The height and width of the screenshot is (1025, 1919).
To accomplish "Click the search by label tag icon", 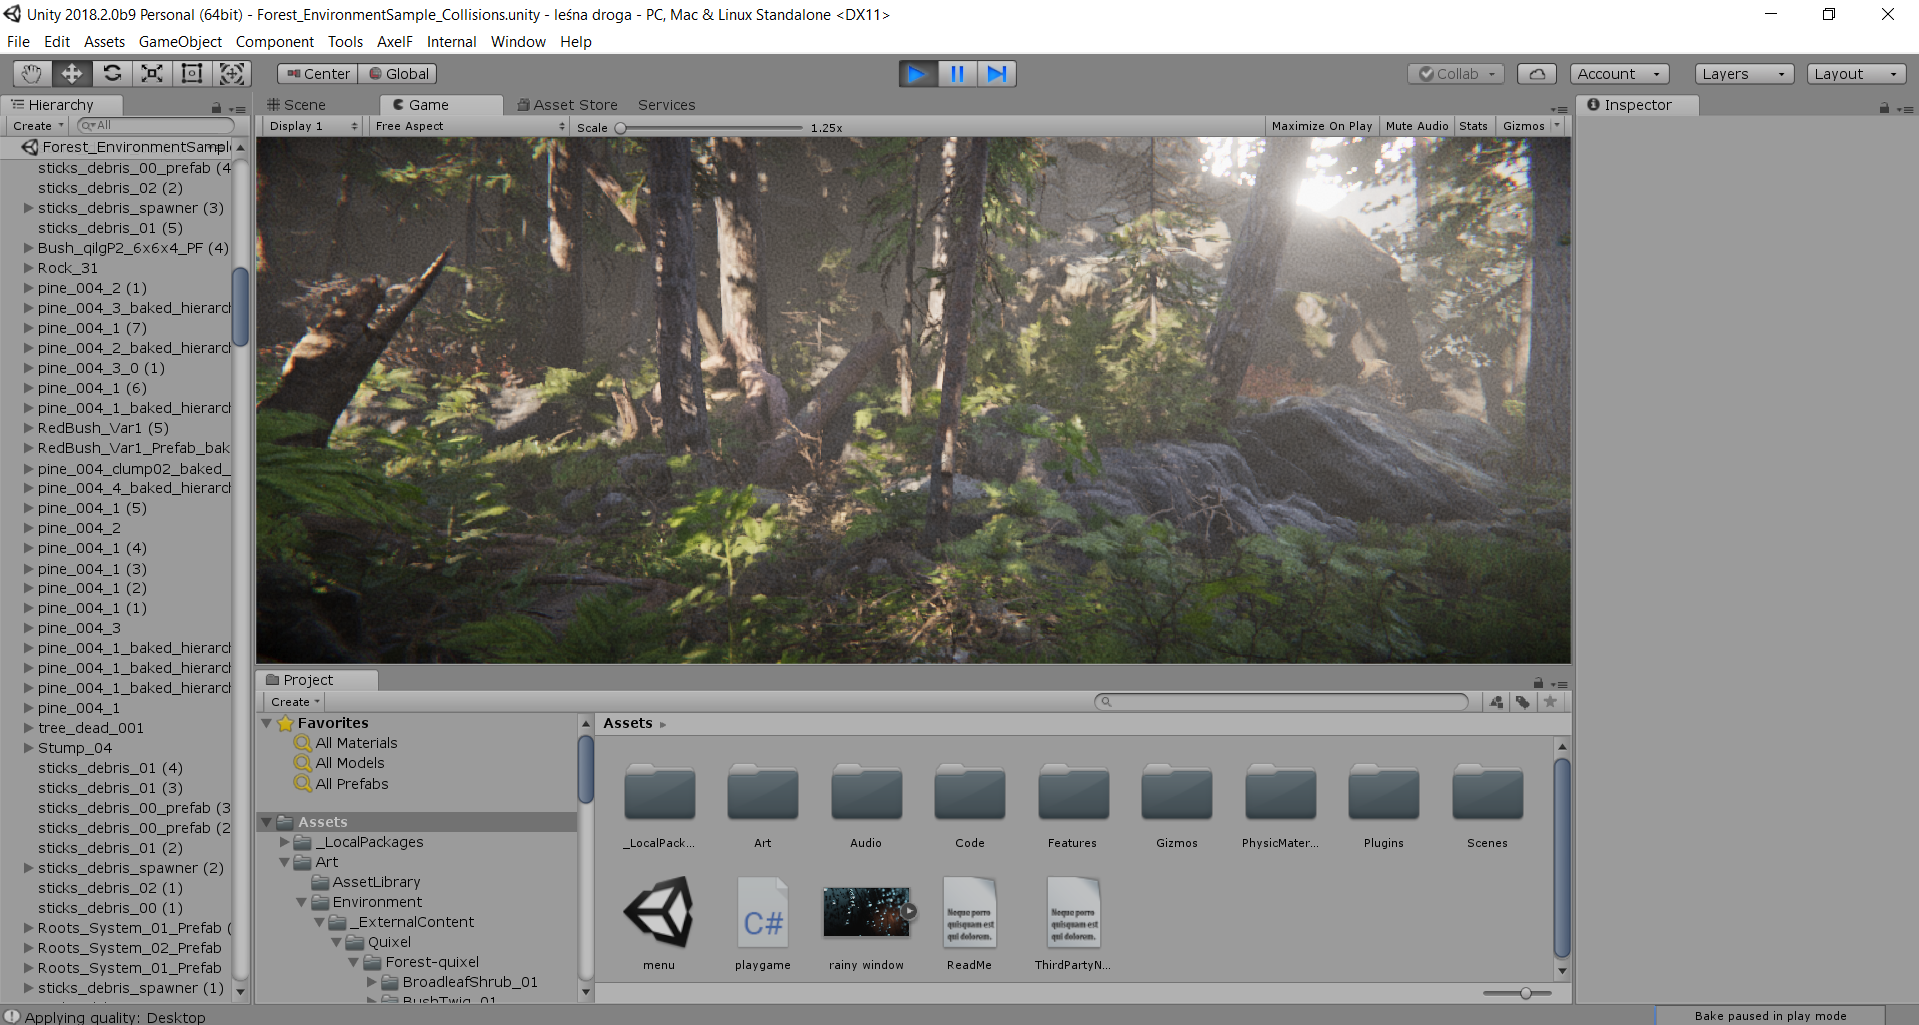I will click(1522, 702).
